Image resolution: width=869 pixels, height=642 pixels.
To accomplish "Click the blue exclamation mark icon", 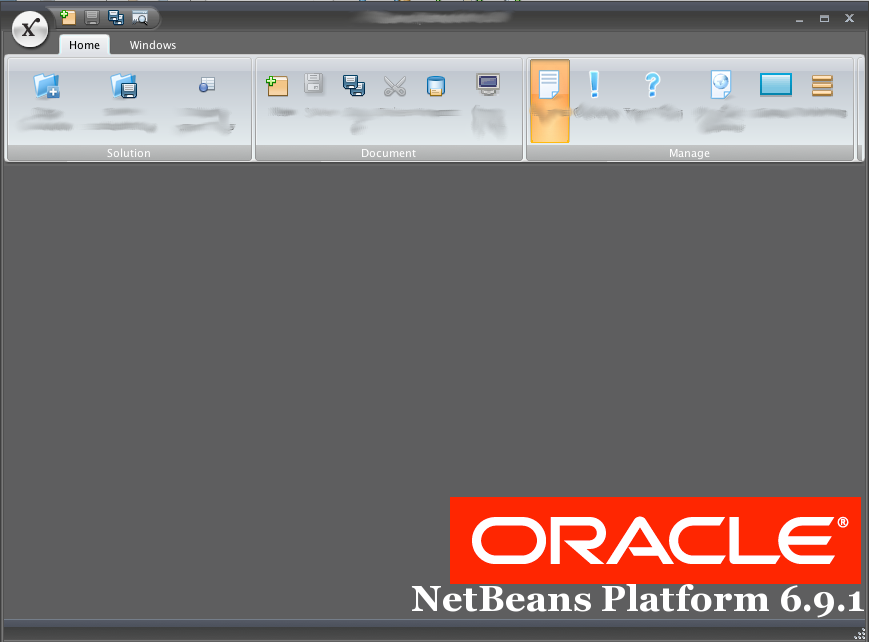I will 594,84.
